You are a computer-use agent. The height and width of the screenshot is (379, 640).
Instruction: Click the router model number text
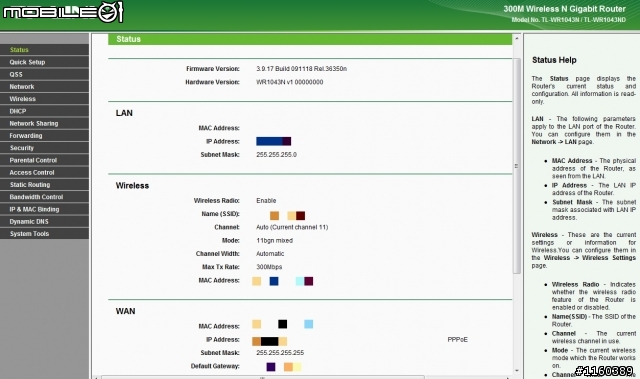click(568, 20)
